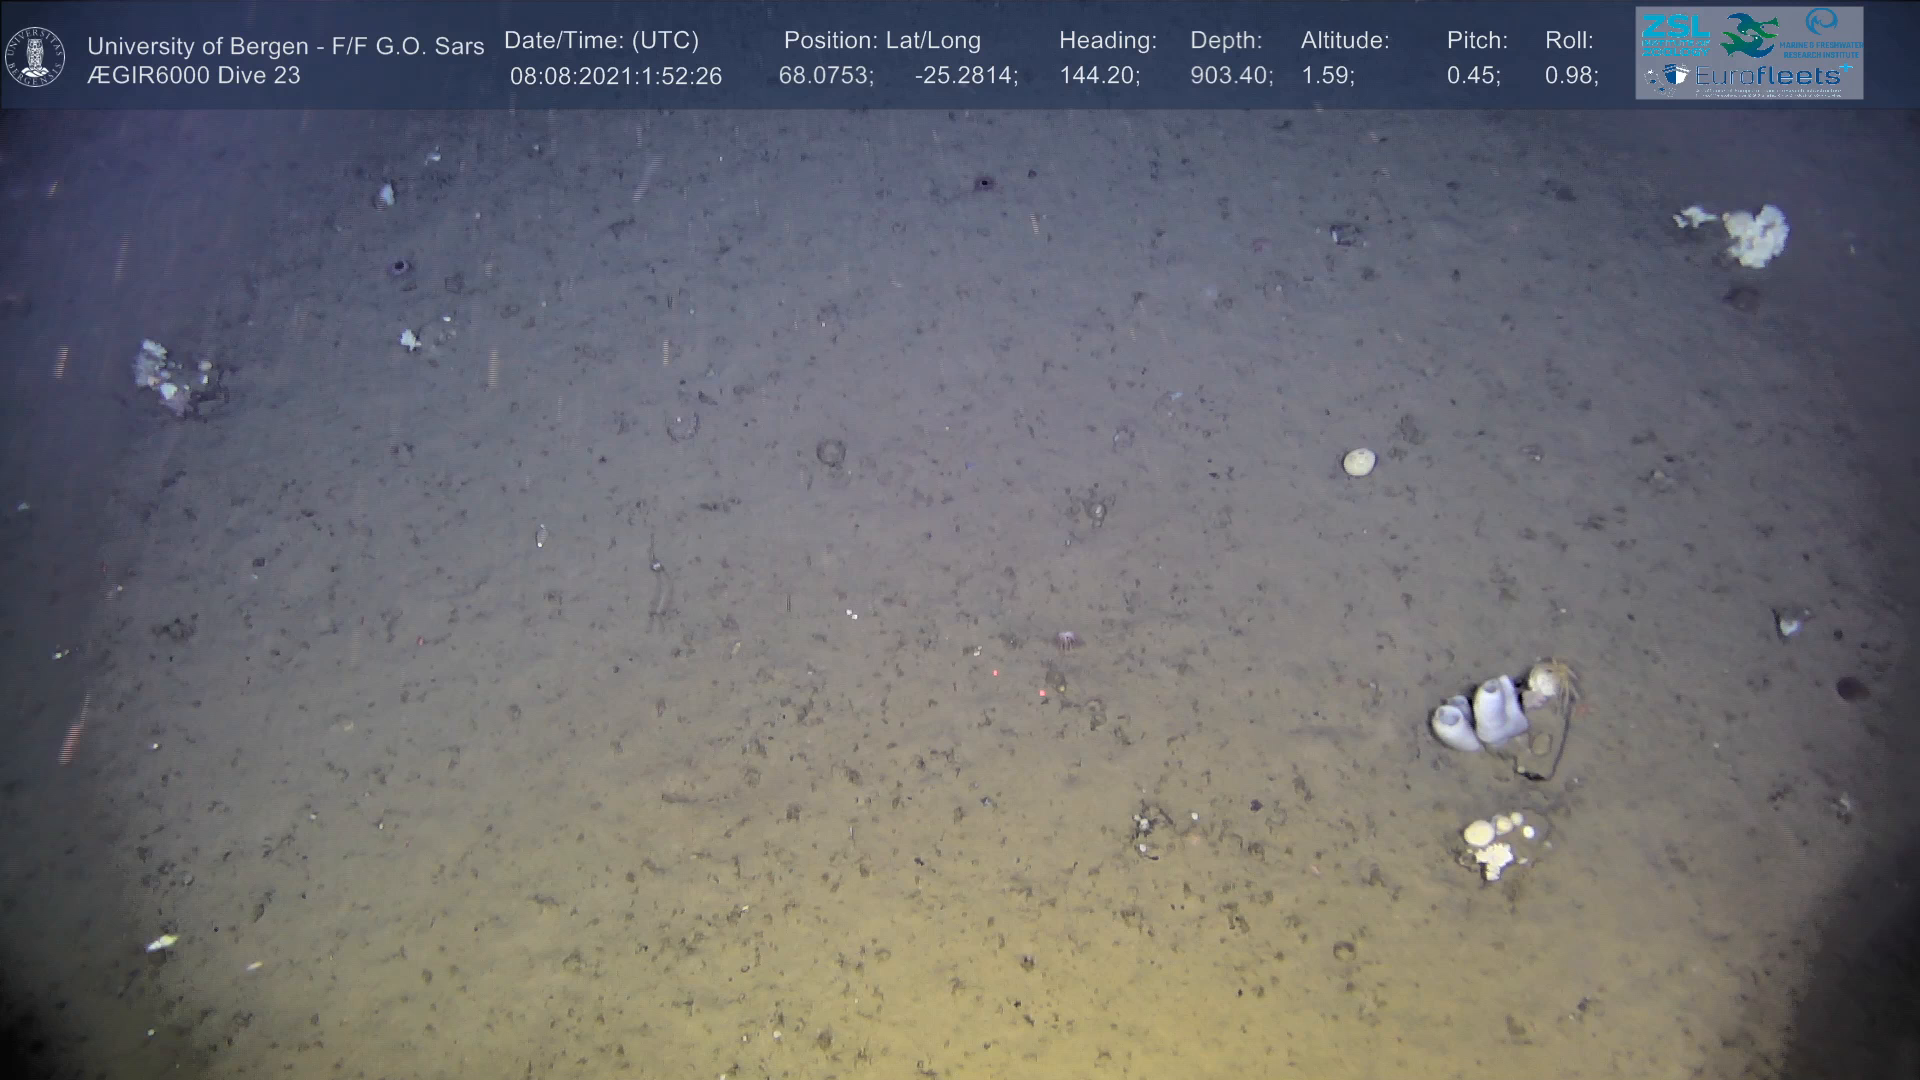Click the longitude value -25.2814
The width and height of the screenshot is (1920, 1080).
[x=965, y=77]
